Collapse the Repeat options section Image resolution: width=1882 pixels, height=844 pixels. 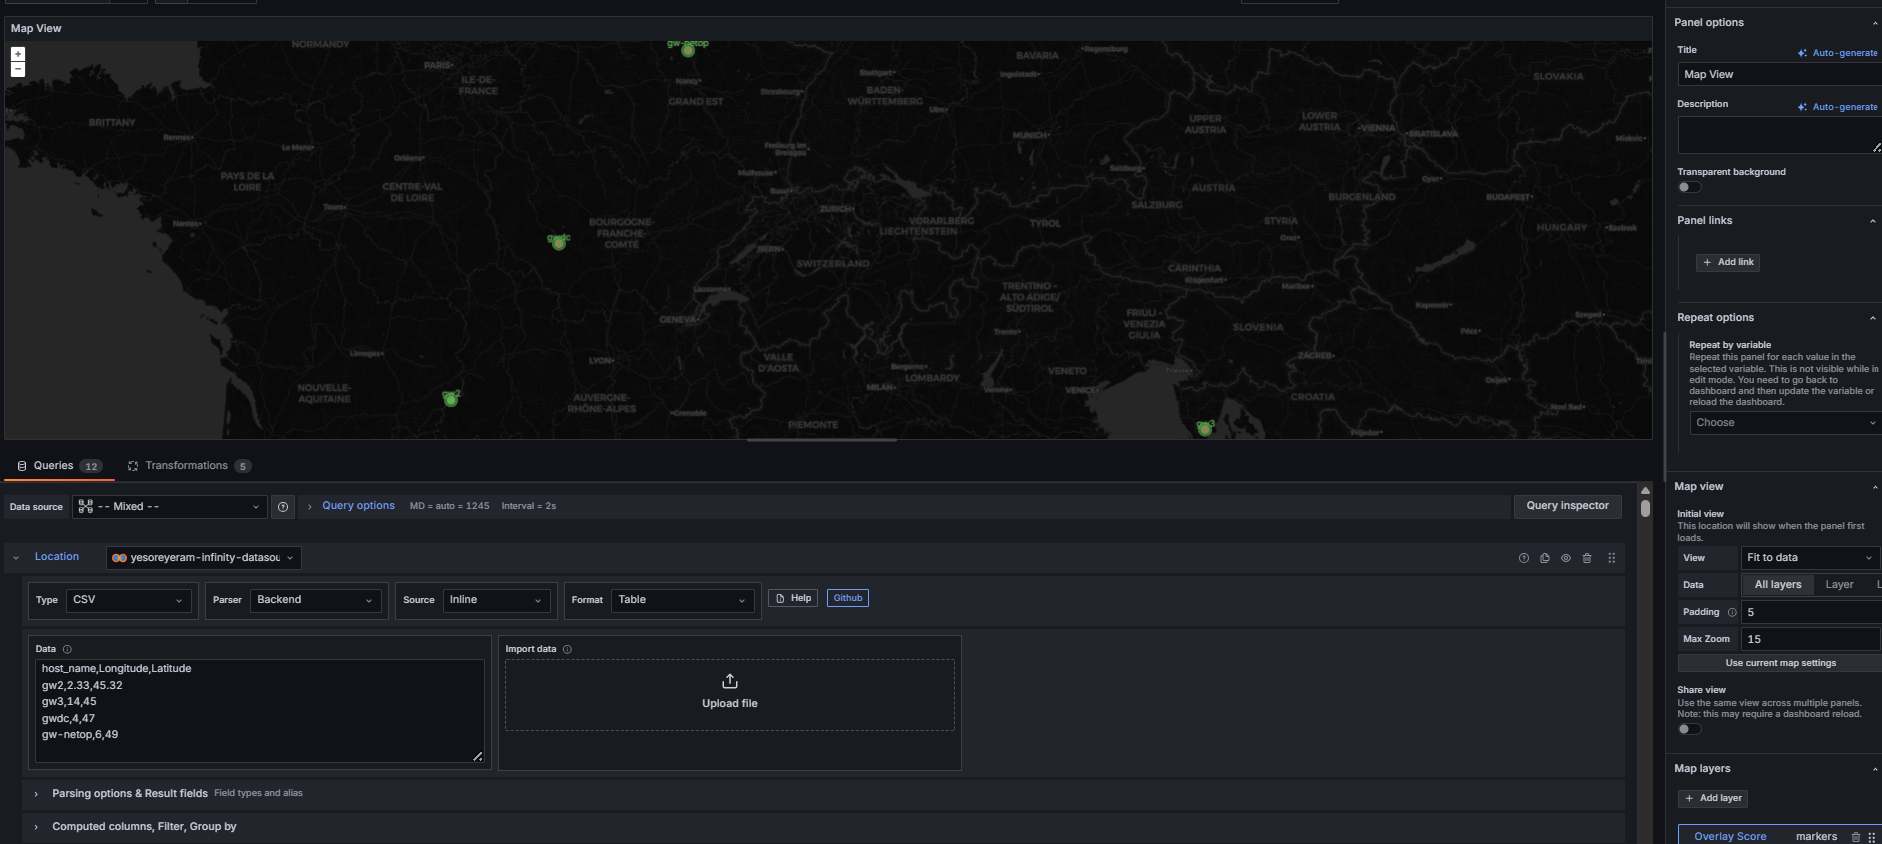[x=1873, y=318]
